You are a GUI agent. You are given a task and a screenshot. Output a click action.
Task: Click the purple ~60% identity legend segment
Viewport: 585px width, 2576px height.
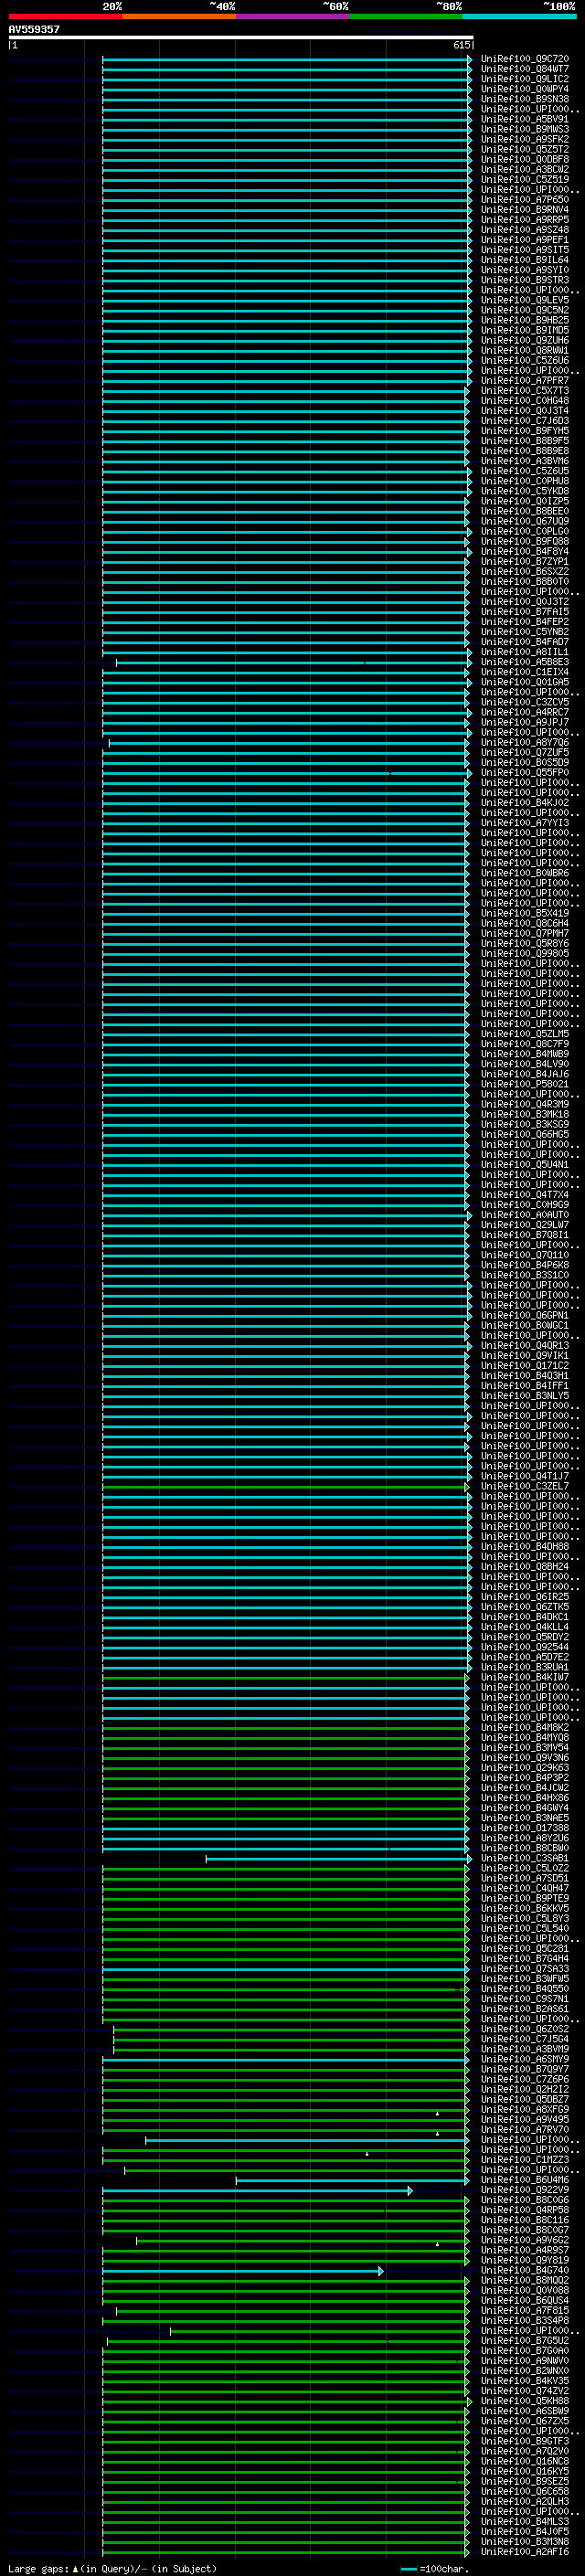click(293, 16)
